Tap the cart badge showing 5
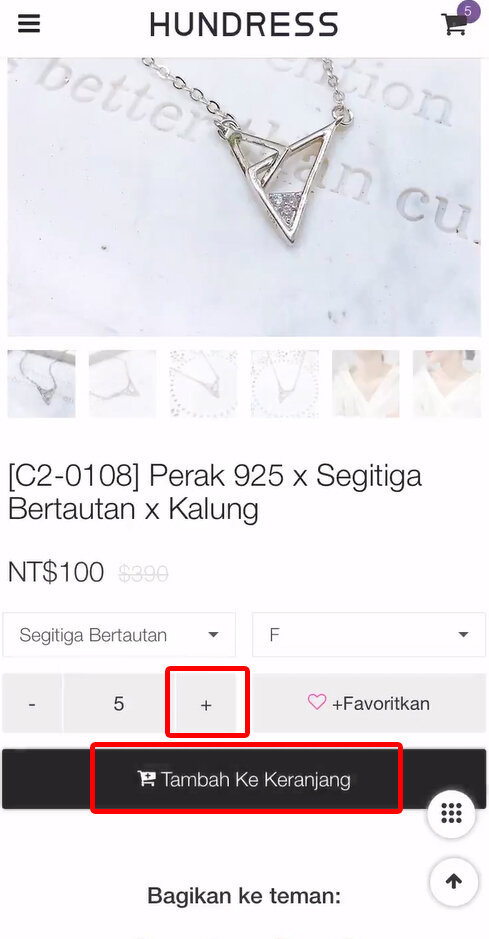Screen dimensions: 489x939 click(468, 11)
